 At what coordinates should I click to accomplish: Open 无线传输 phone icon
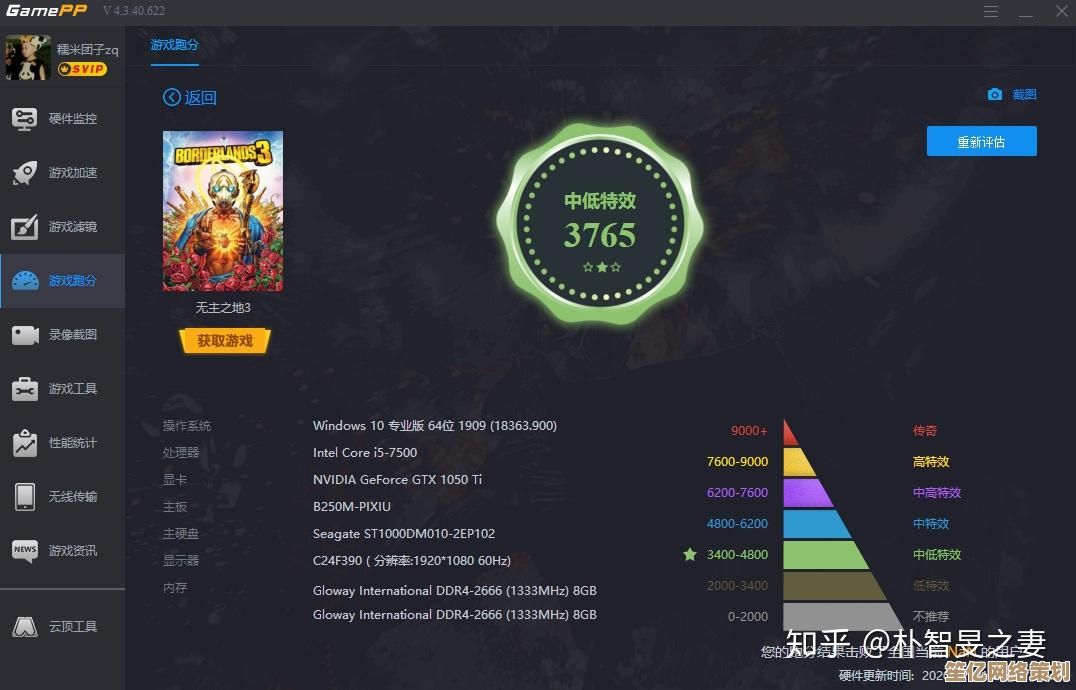(x=25, y=497)
